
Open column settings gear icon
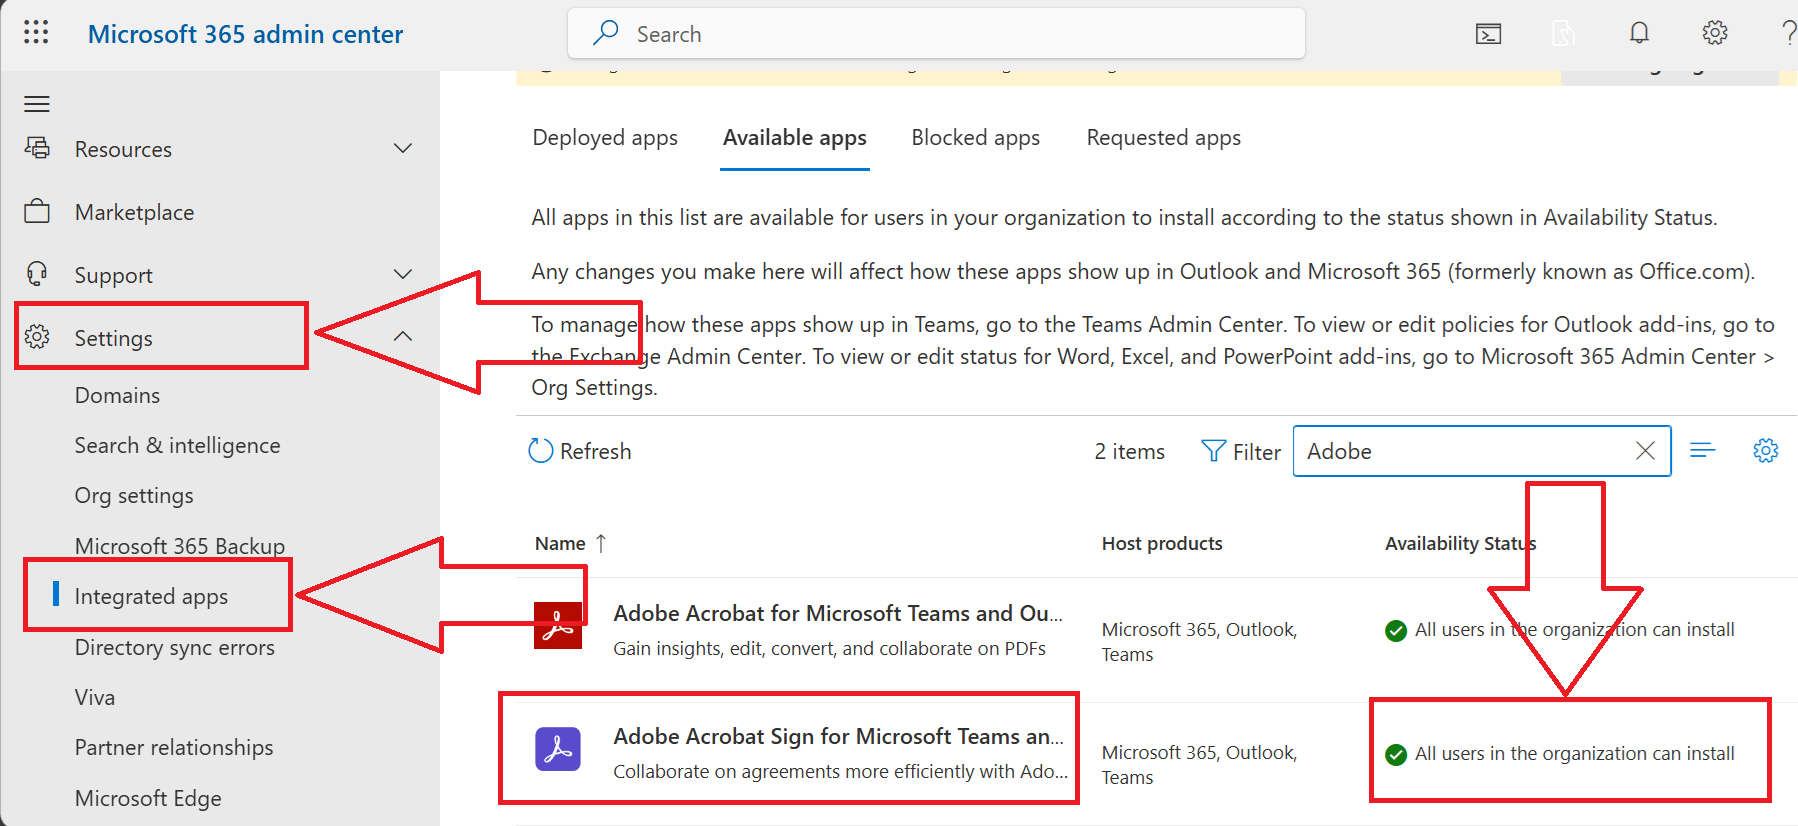click(1766, 450)
